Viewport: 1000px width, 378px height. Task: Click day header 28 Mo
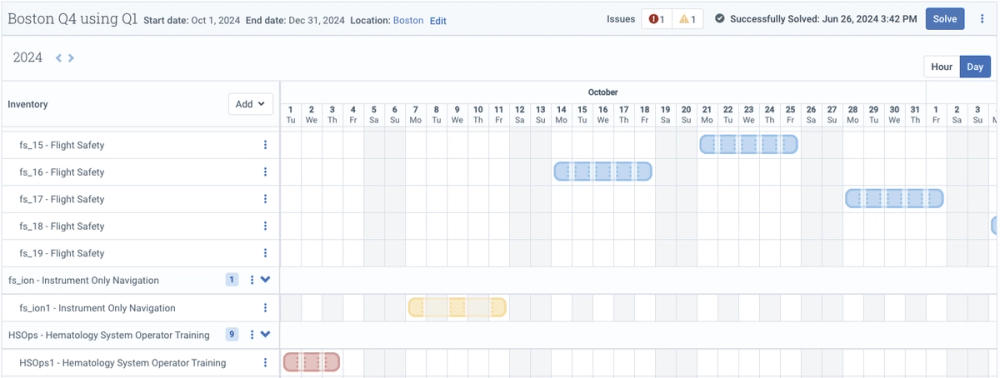click(853, 114)
